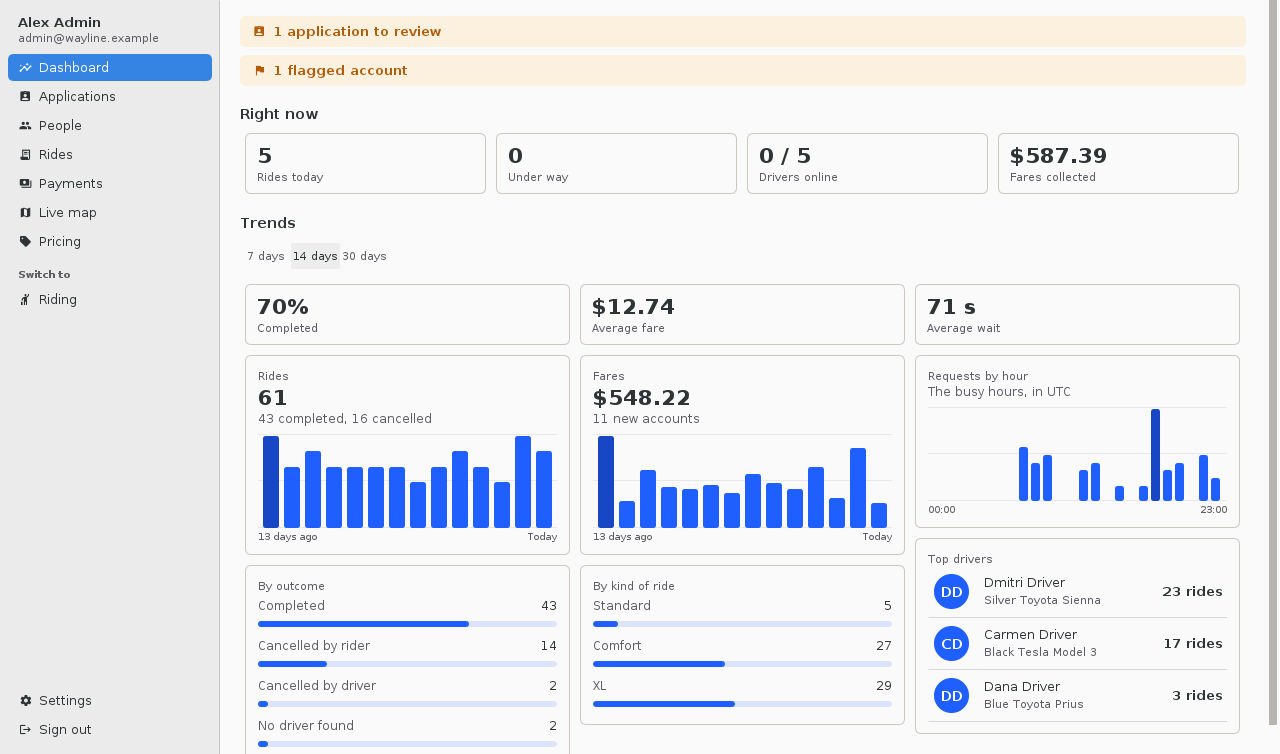The width and height of the screenshot is (1280, 754).
Task: Click the darkest first bar in Rides chart
Action: [x=271, y=482]
